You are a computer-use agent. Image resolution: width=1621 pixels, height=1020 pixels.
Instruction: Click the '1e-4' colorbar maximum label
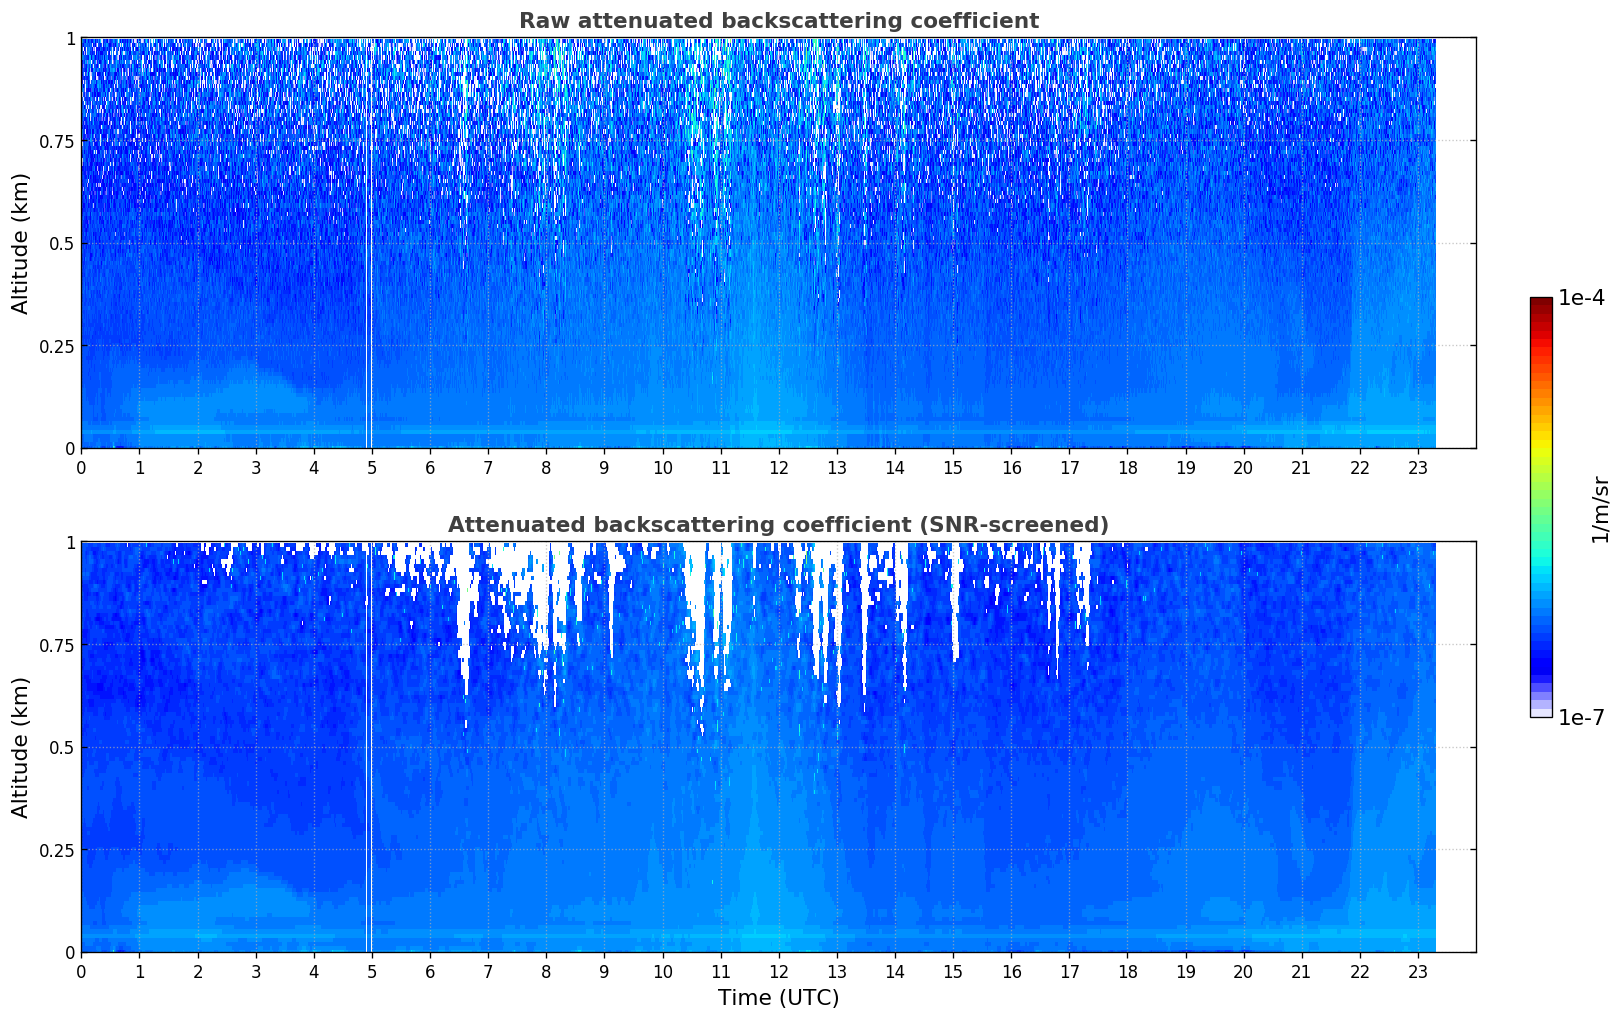[x=1581, y=298]
